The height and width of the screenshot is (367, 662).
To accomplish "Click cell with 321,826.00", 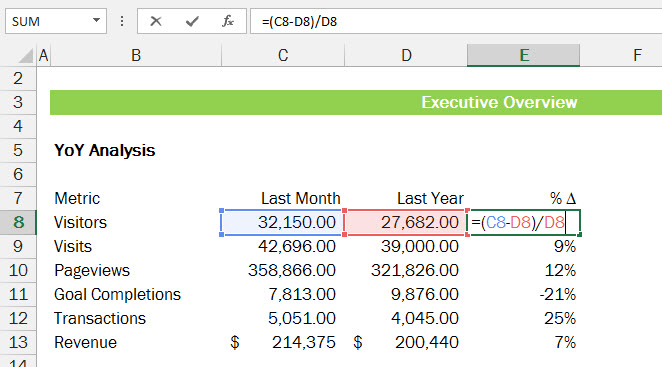I will click(406, 270).
